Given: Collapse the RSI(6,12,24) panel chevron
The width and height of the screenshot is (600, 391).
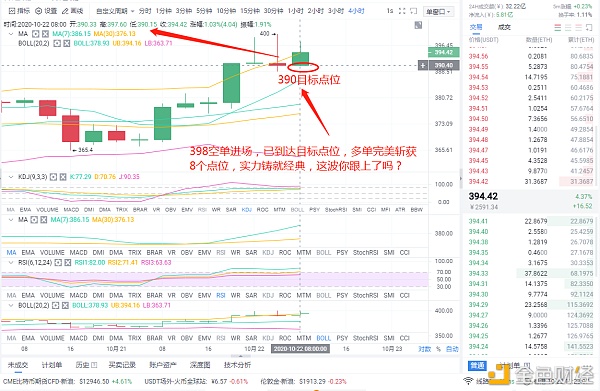Looking at the screenshot, I should tap(11, 262).
